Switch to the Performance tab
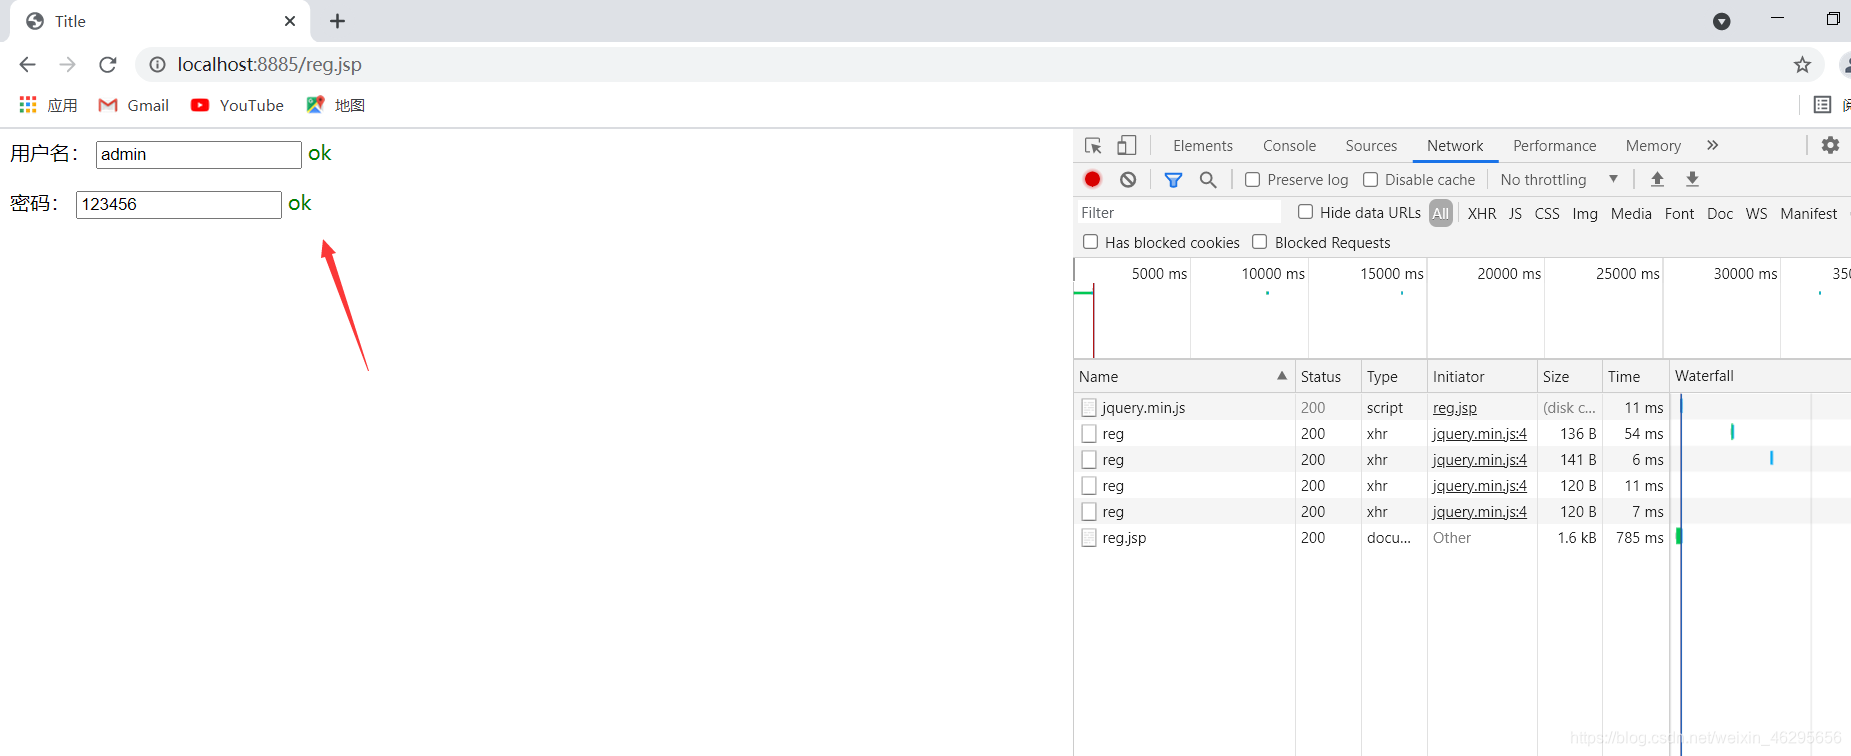Screen dimensions: 1851x756 pos(1554,146)
